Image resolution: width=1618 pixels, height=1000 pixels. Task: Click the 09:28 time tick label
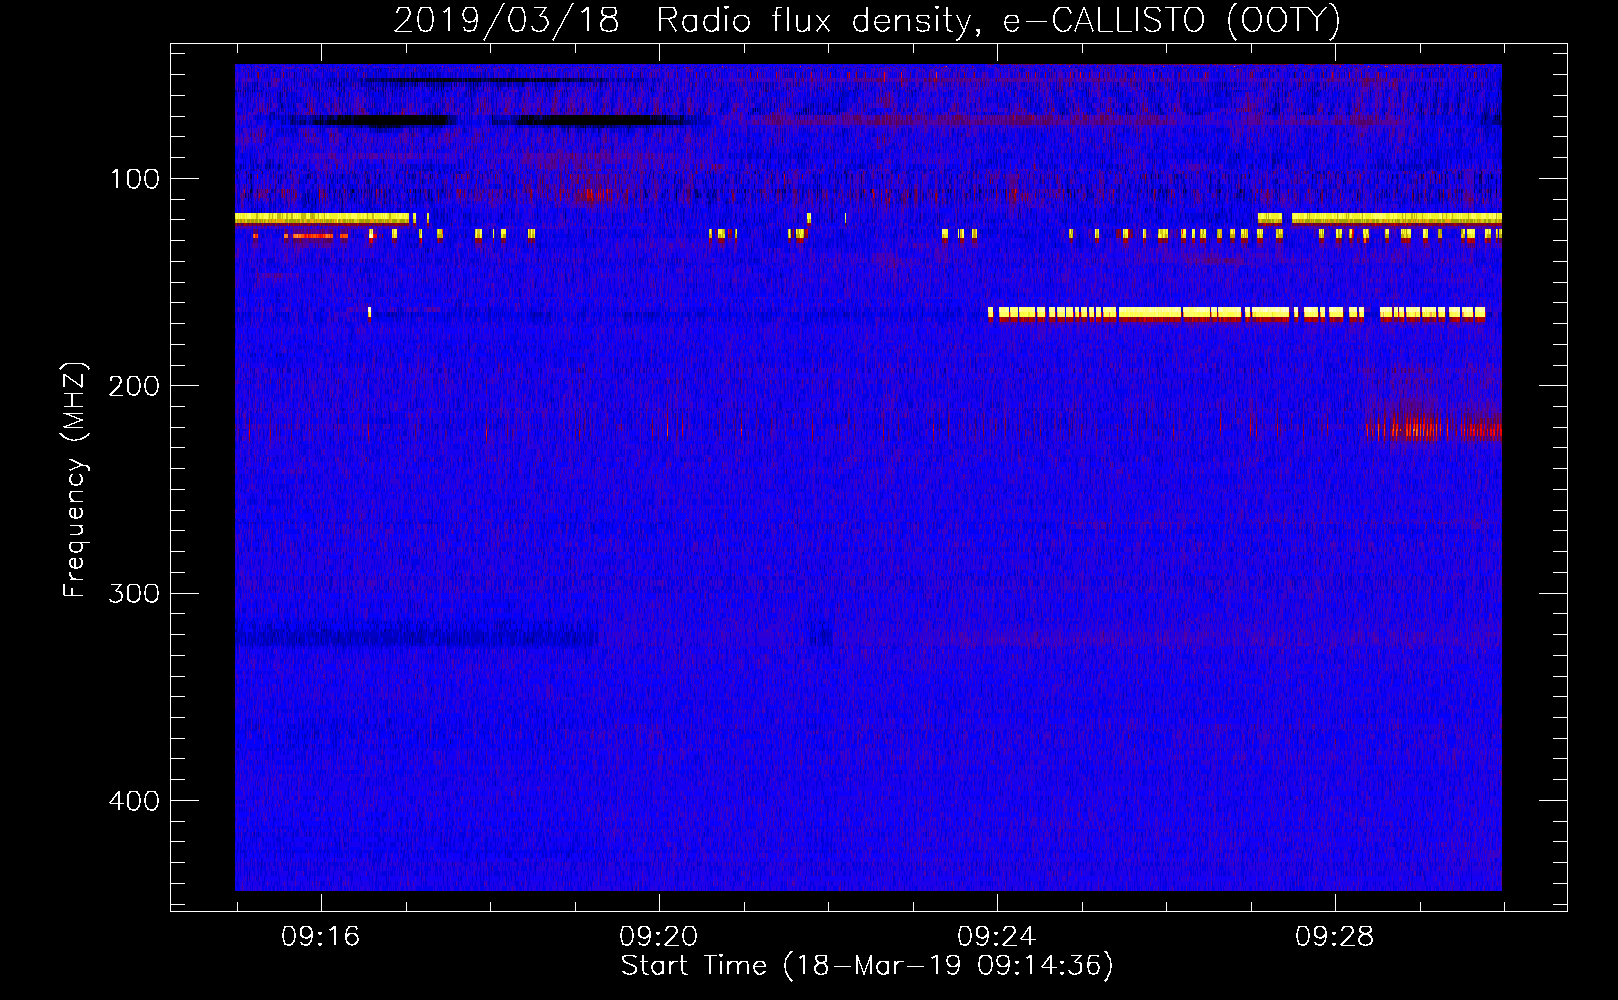pos(1334,937)
